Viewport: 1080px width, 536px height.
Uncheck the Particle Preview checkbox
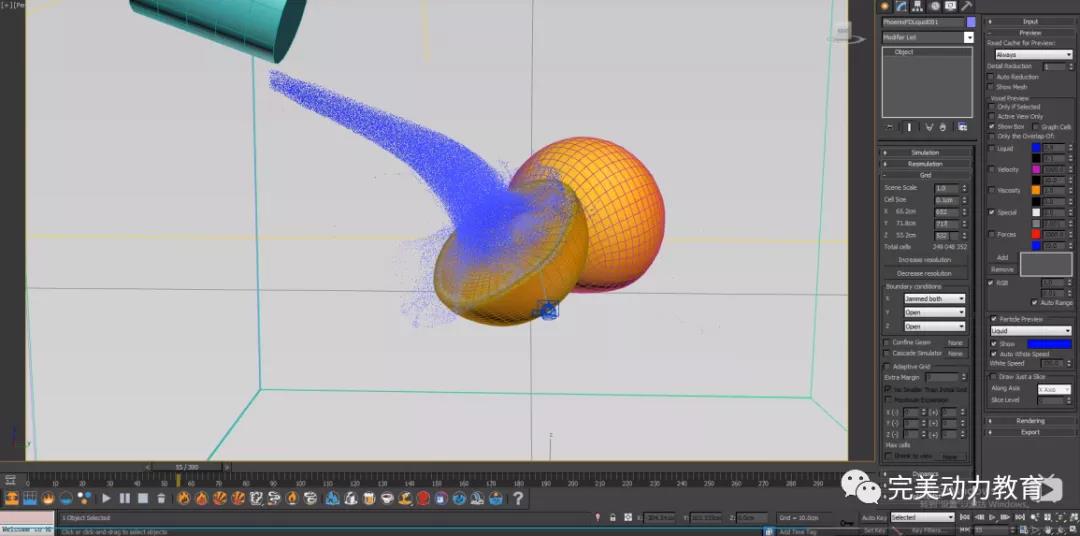[x=992, y=319]
